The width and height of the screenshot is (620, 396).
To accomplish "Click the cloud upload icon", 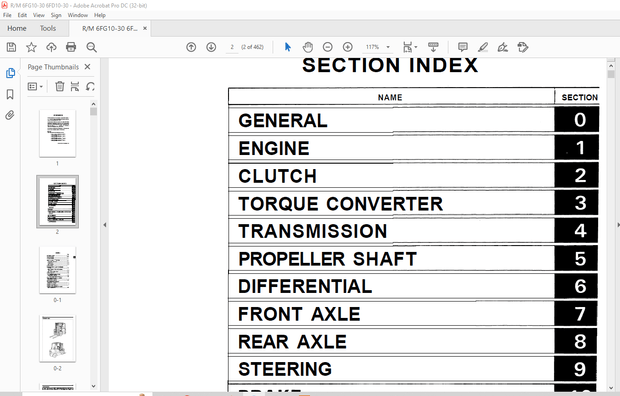I will click(x=51, y=47).
